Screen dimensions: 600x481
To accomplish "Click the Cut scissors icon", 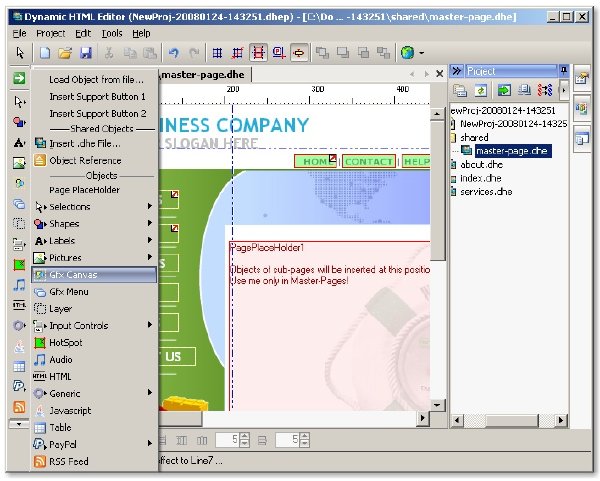I will click(x=109, y=53).
